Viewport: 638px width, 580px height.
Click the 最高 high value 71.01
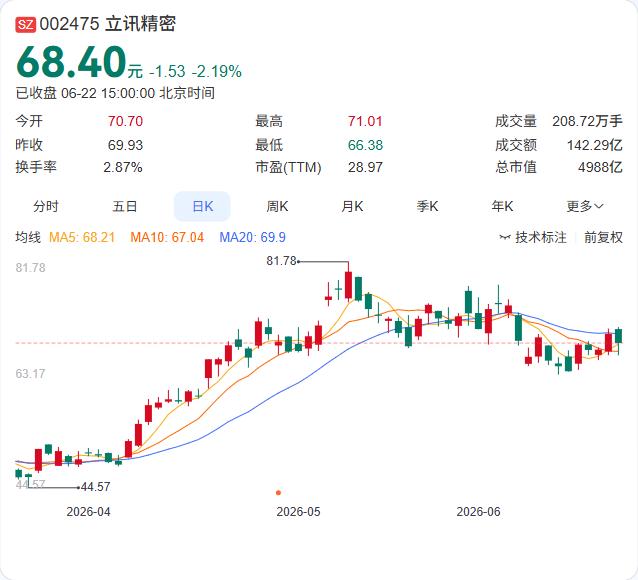coord(365,121)
